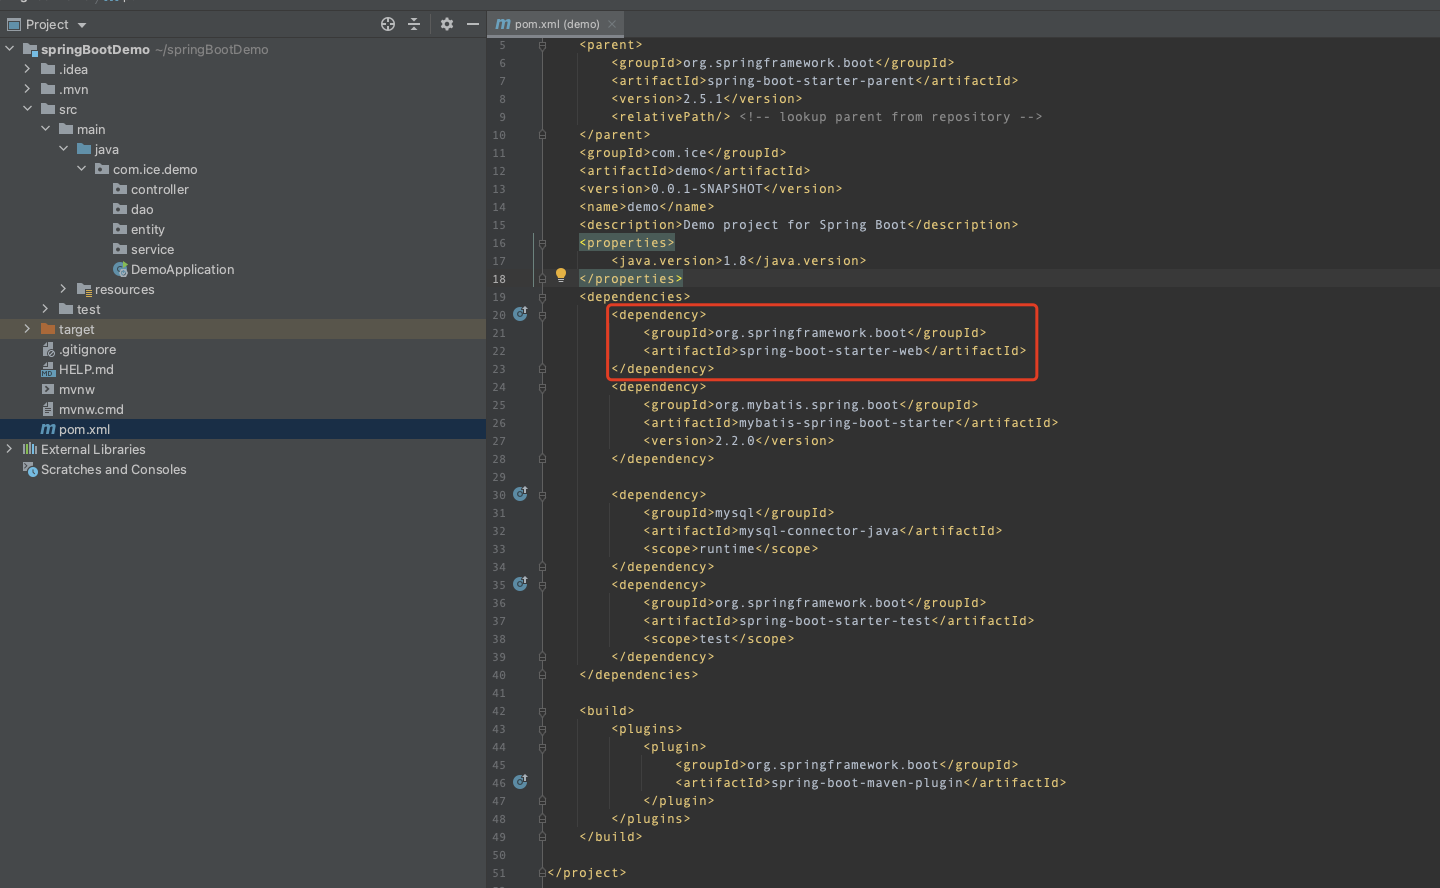Expand External Libraries node
The height and width of the screenshot is (888, 1440).
click(x=10, y=449)
